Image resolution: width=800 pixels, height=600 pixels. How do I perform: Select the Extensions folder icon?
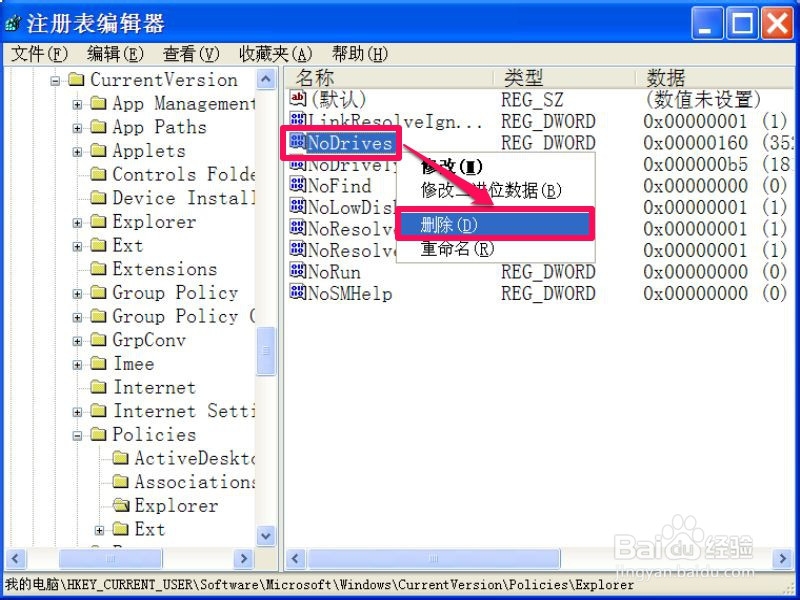click(x=98, y=269)
